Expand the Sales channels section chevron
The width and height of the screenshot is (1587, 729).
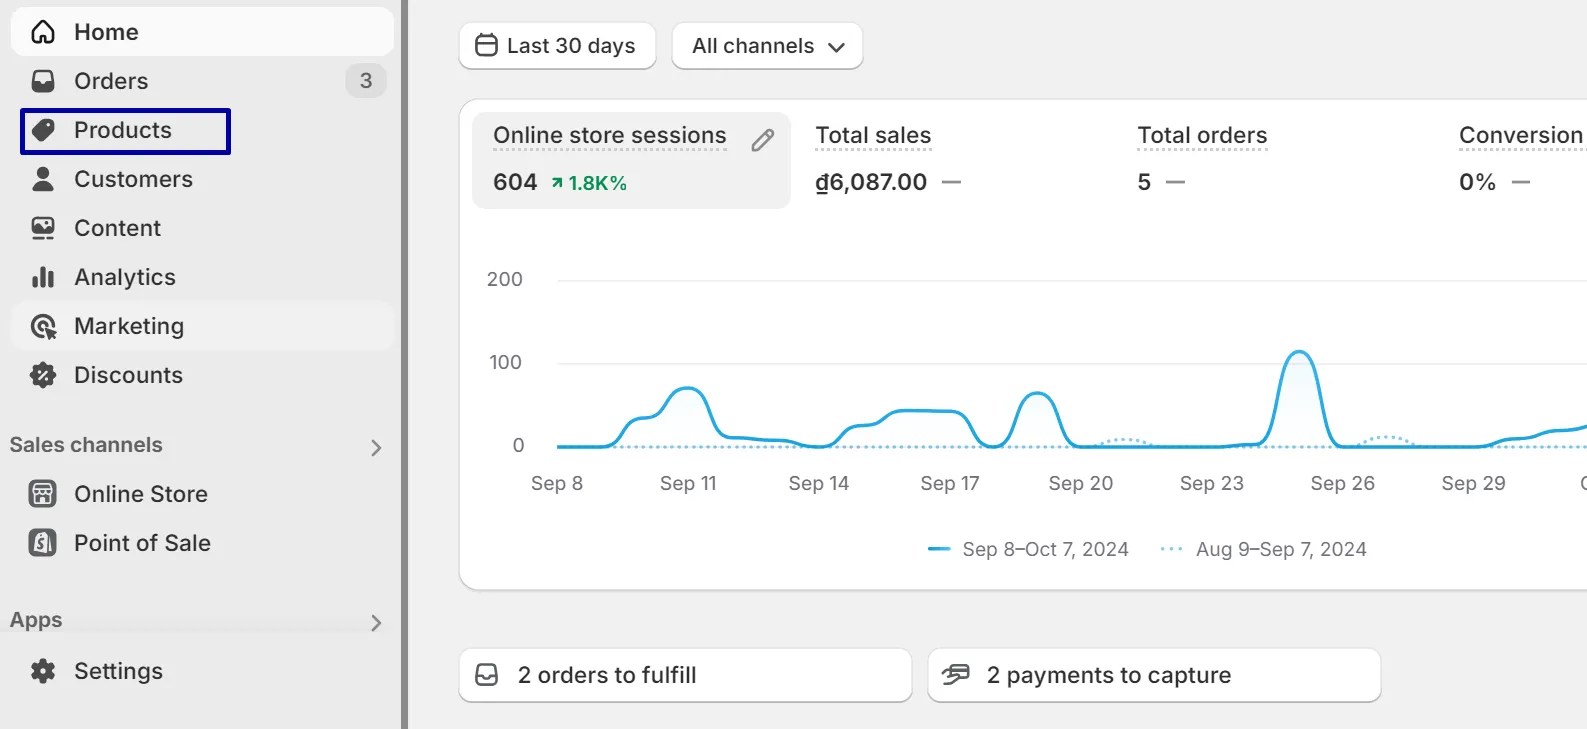tap(376, 448)
